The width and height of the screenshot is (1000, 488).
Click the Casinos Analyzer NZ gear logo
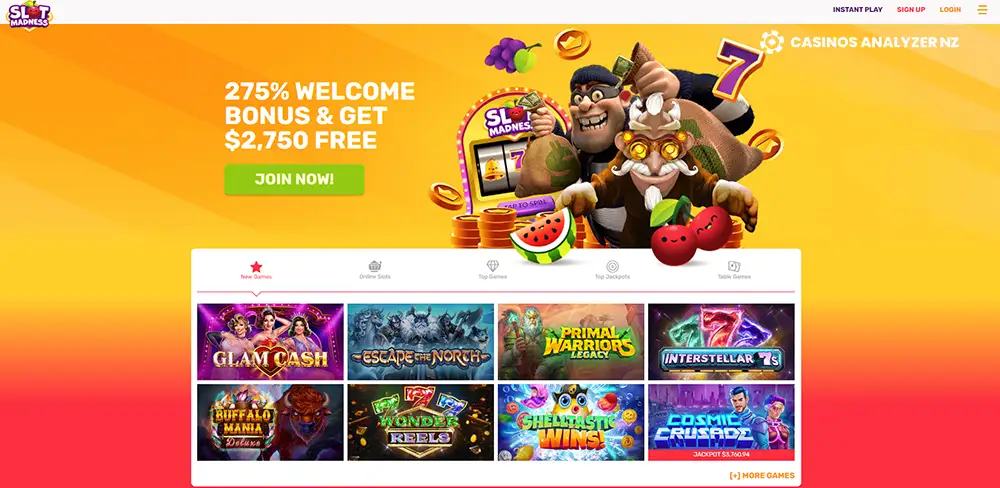772,42
